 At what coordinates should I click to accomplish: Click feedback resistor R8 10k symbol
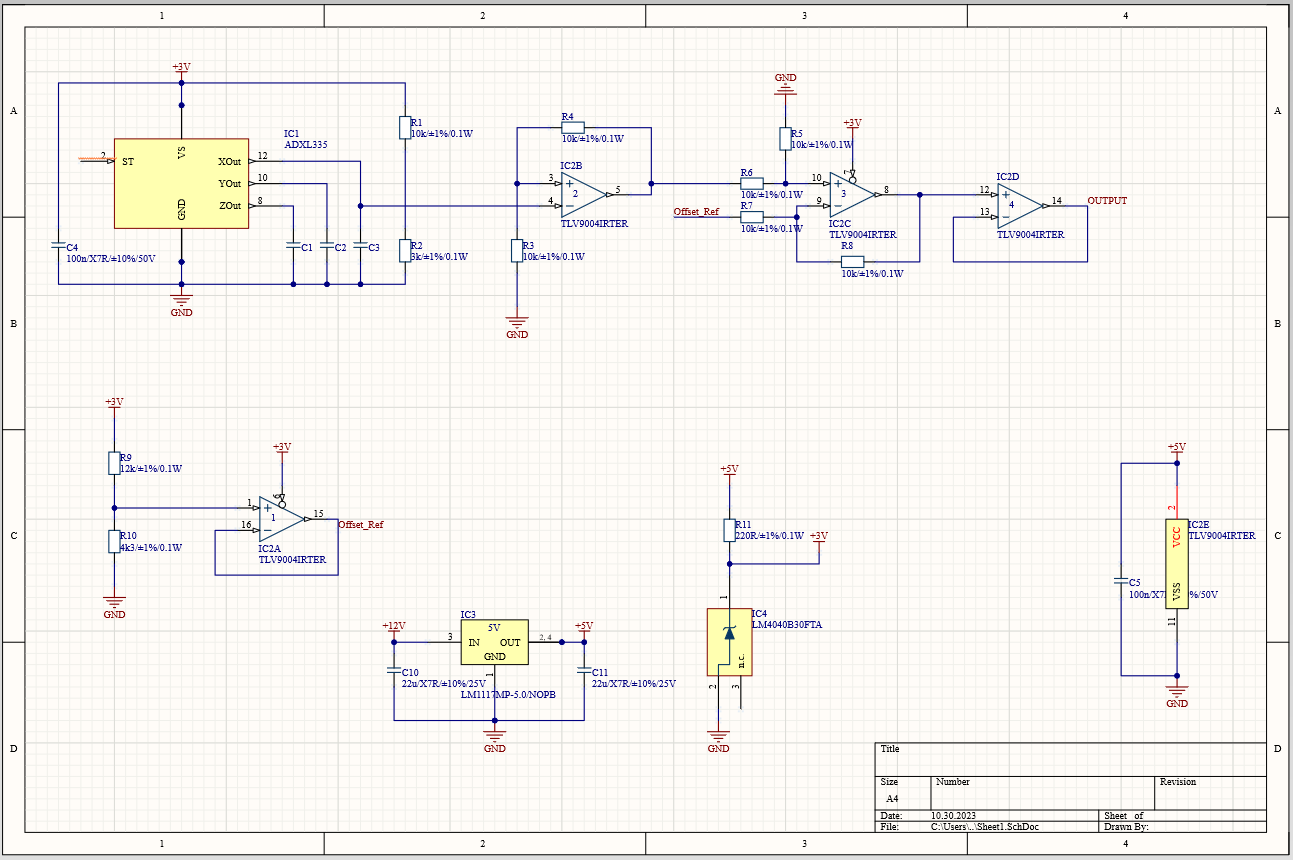tap(852, 261)
